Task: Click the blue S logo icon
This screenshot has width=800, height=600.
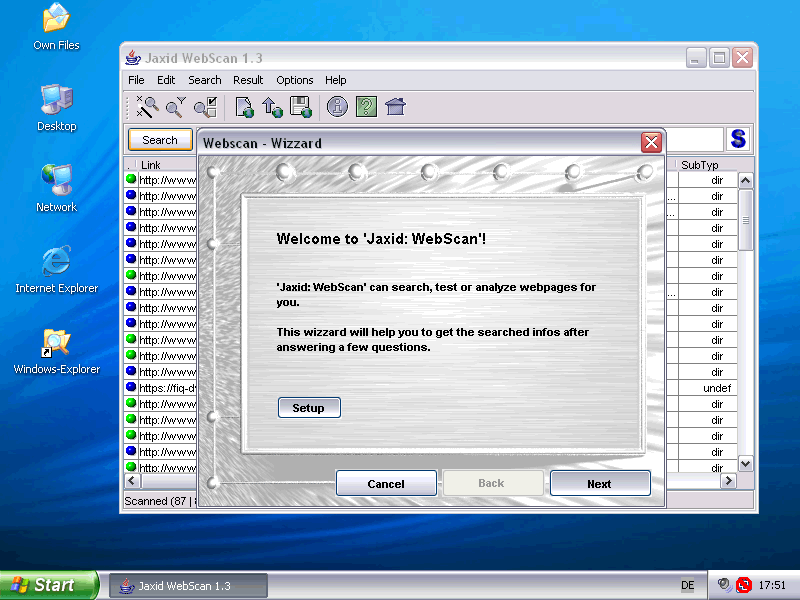Action: (738, 139)
